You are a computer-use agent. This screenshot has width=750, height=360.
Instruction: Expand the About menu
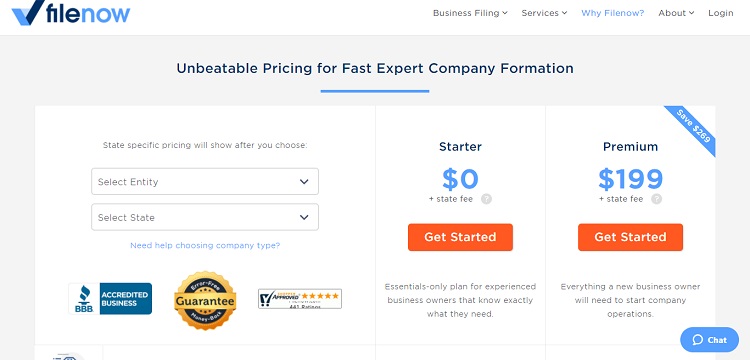pyautogui.click(x=676, y=13)
